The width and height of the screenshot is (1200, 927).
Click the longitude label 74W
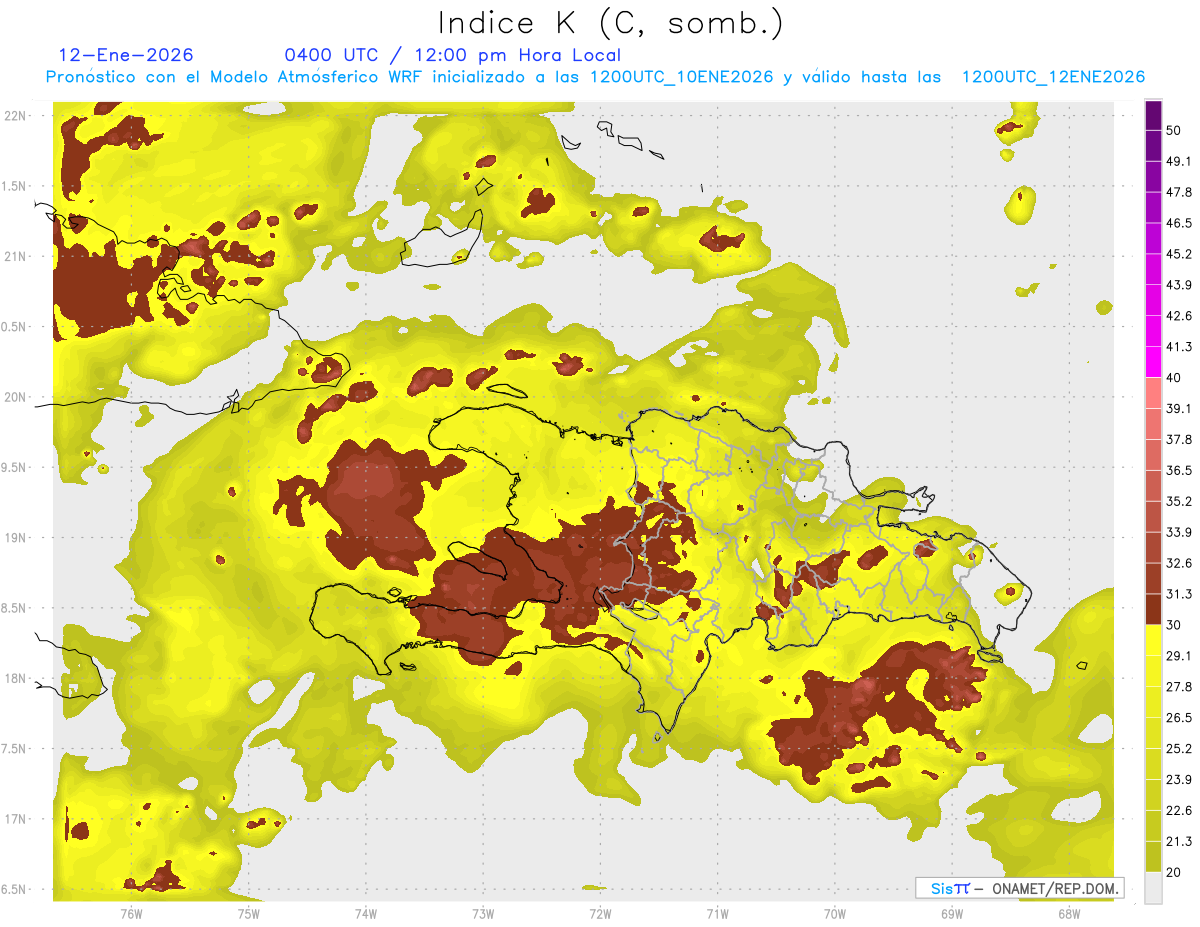[365, 913]
